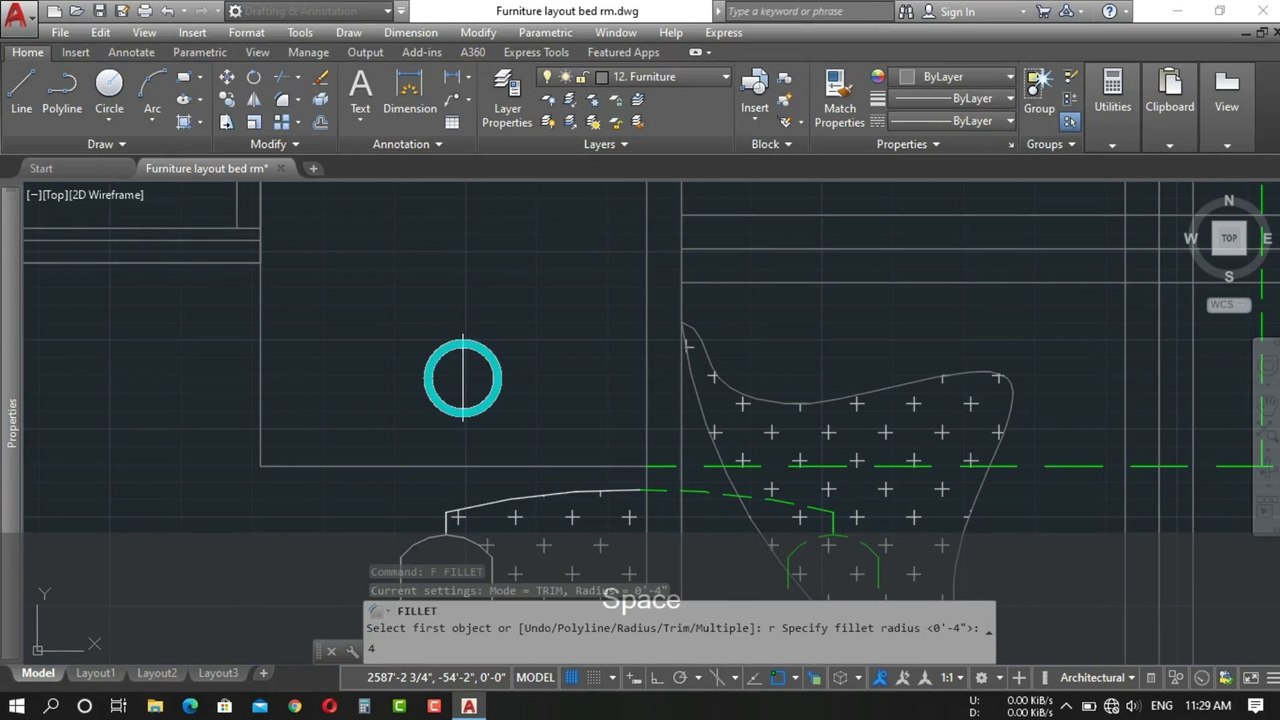Switch to the Annotate ribbon tab
Image resolution: width=1280 pixels, height=720 pixels.
(x=131, y=52)
